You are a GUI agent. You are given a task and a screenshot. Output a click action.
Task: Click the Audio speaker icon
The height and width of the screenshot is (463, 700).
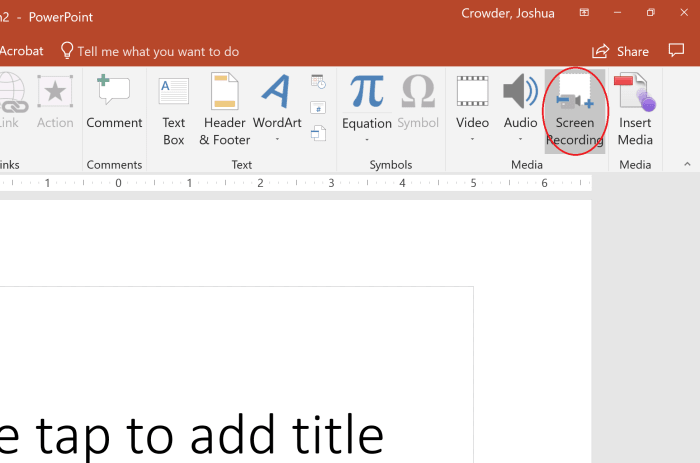[520, 91]
